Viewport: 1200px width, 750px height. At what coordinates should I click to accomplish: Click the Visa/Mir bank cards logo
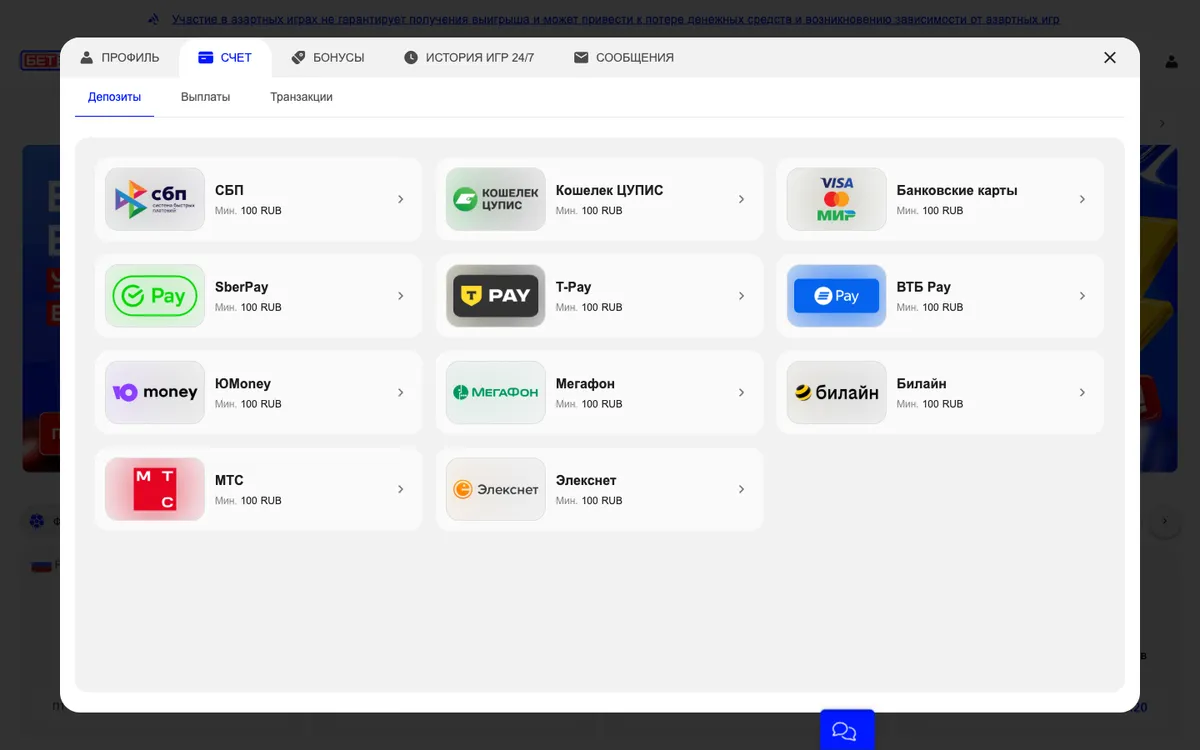(837, 199)
